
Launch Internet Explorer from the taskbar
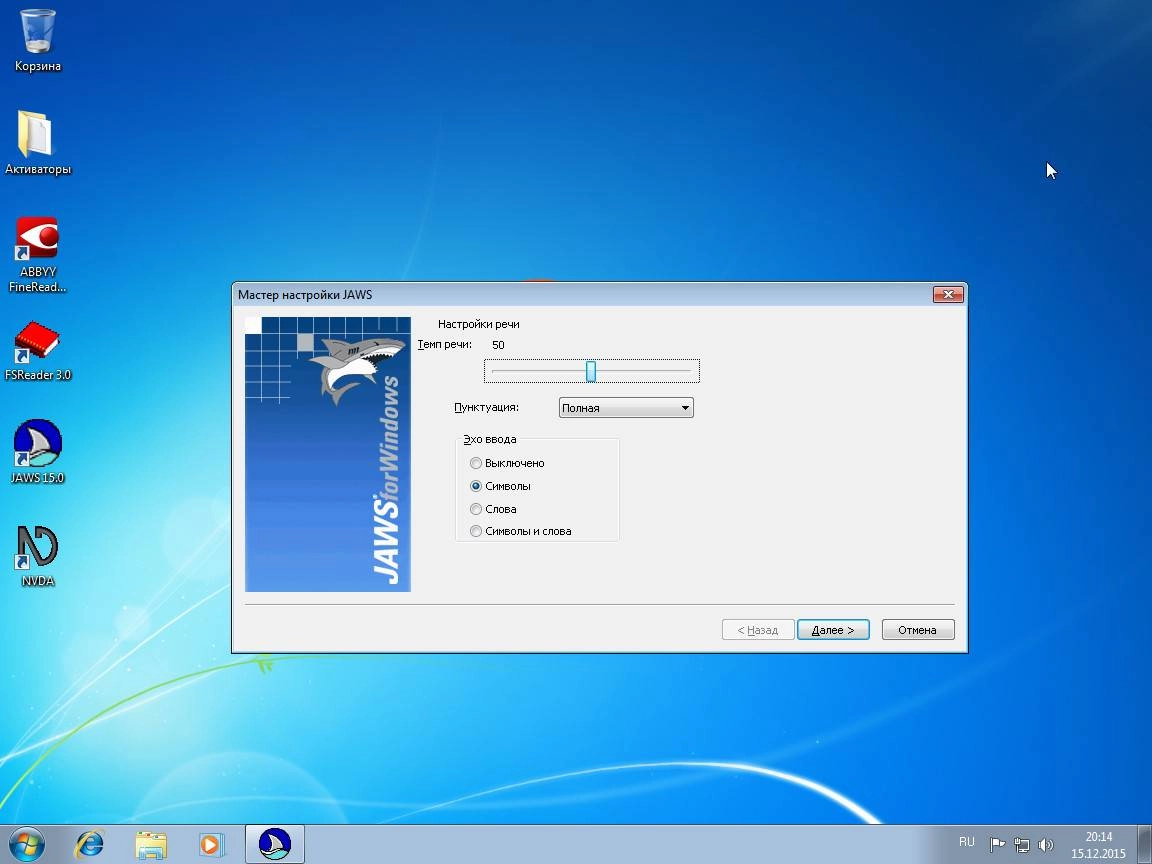coord(90,844)
